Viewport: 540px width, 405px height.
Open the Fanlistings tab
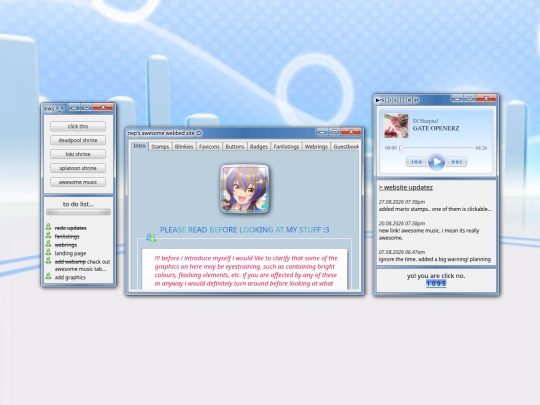pyautogui.click(x=286, y=147)
